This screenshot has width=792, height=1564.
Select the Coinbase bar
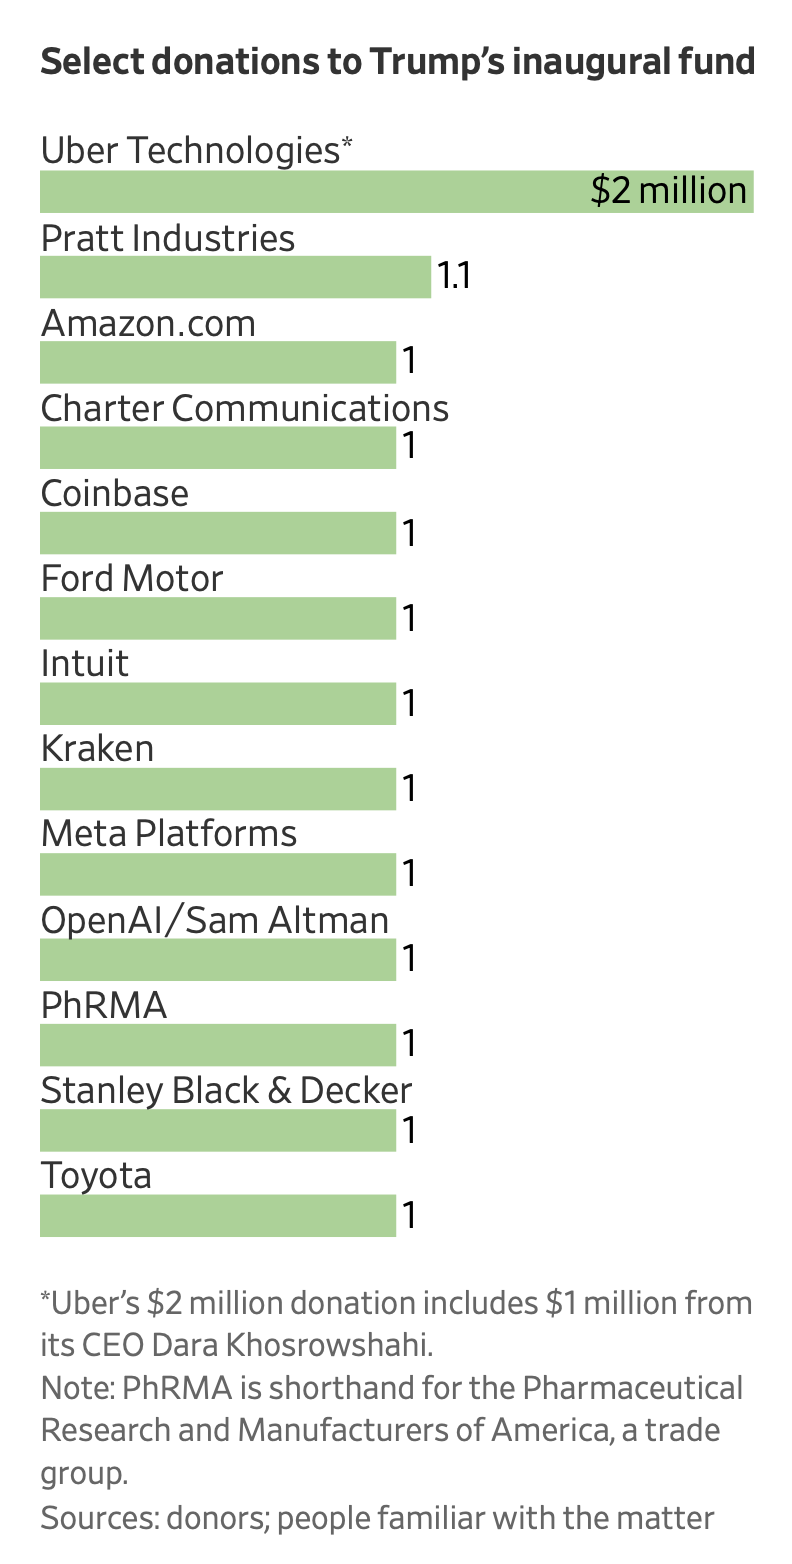click(218, 533)
